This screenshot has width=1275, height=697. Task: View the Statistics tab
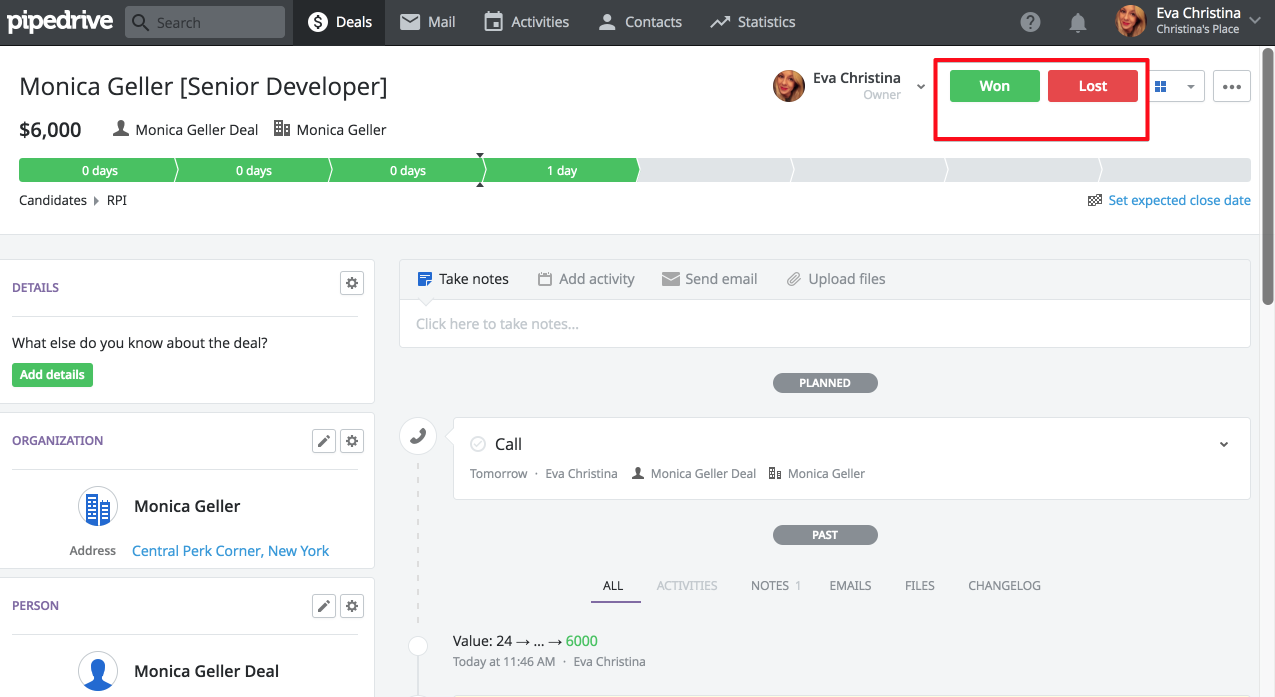coord(753,22)
